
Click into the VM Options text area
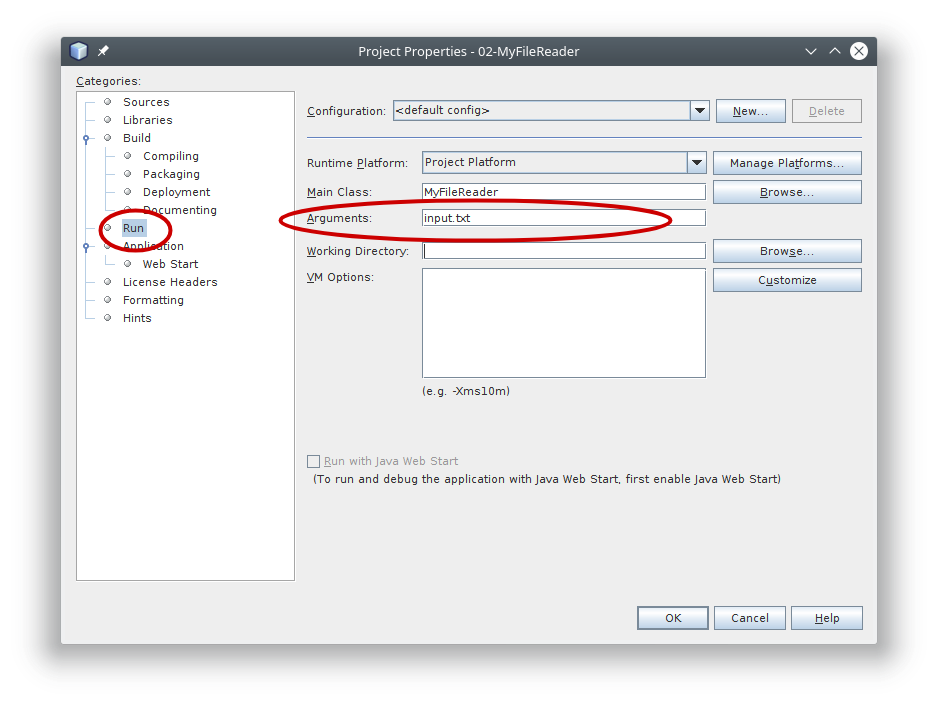click(x=563, y=322)
